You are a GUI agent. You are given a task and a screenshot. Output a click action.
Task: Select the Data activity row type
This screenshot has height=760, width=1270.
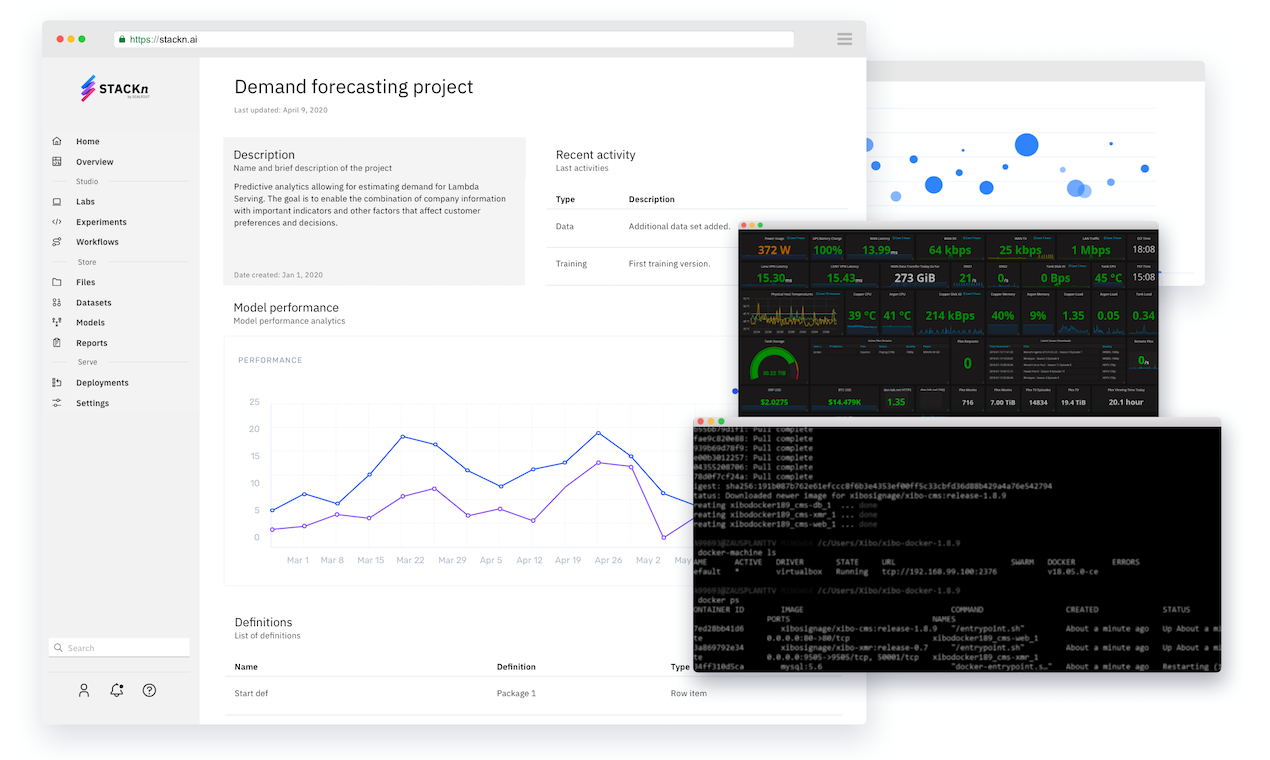565,226
